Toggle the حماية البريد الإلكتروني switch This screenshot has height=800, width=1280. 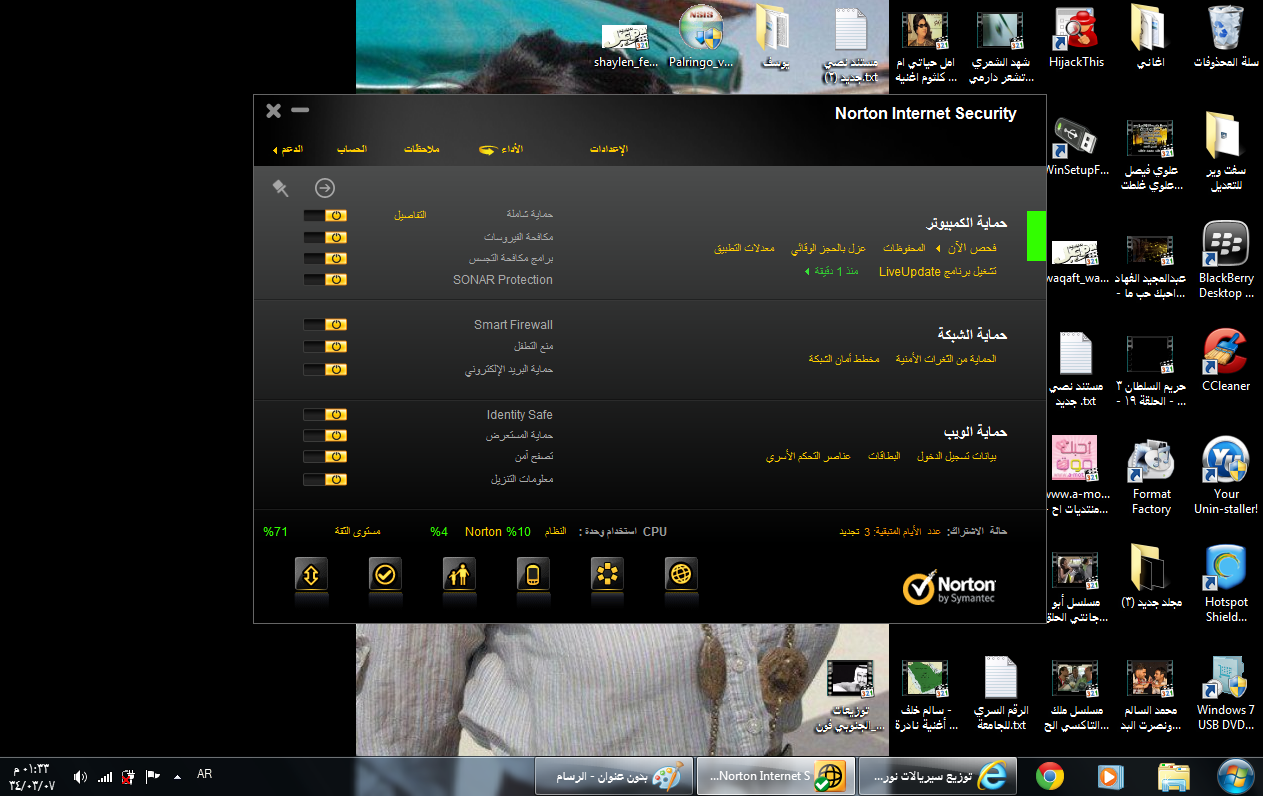[x=326, y=369]
